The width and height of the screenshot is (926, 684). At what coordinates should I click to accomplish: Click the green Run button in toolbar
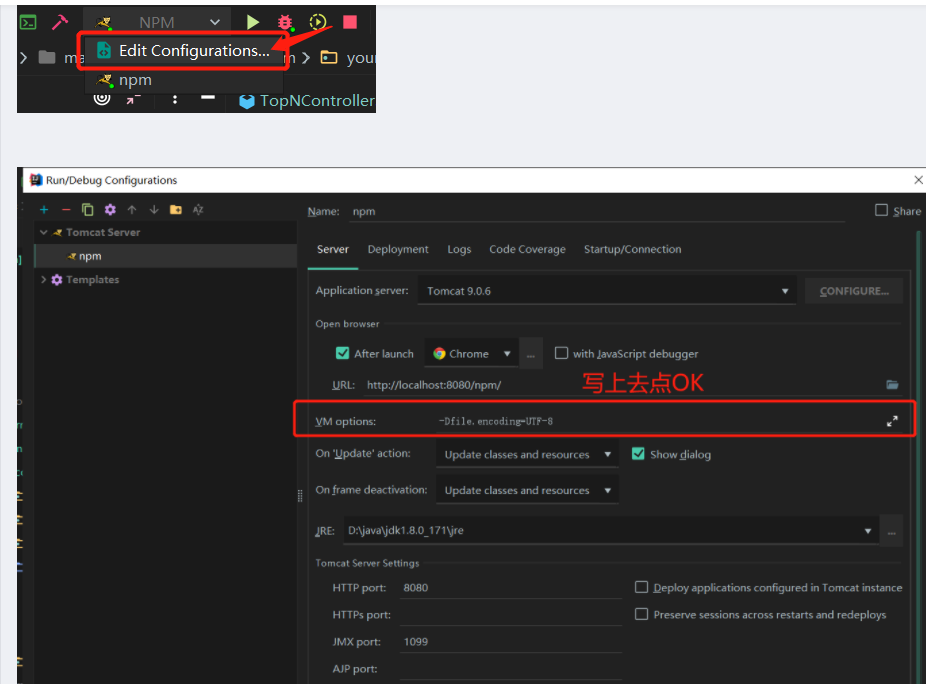pos(253,22)
